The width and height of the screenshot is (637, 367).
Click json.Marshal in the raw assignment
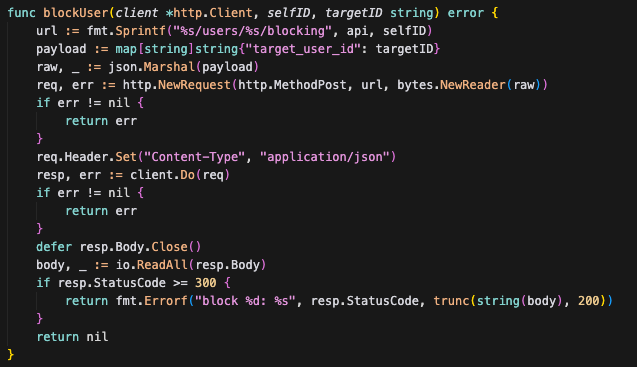[x=152, y=67]
